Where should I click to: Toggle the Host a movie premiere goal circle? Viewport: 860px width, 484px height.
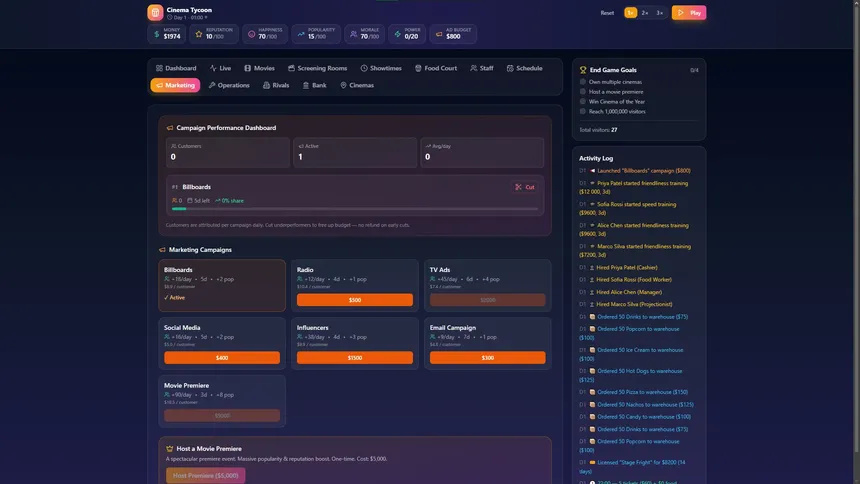coord(582,92)
